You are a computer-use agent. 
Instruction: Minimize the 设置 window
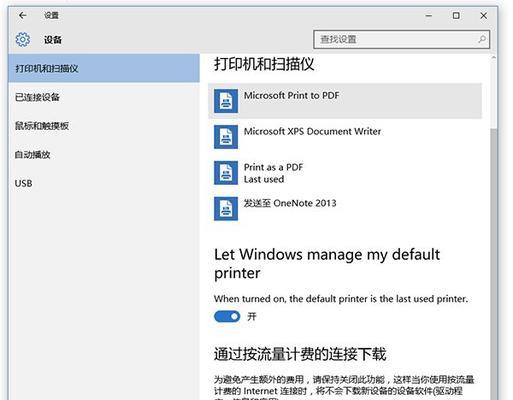(429, 16)
